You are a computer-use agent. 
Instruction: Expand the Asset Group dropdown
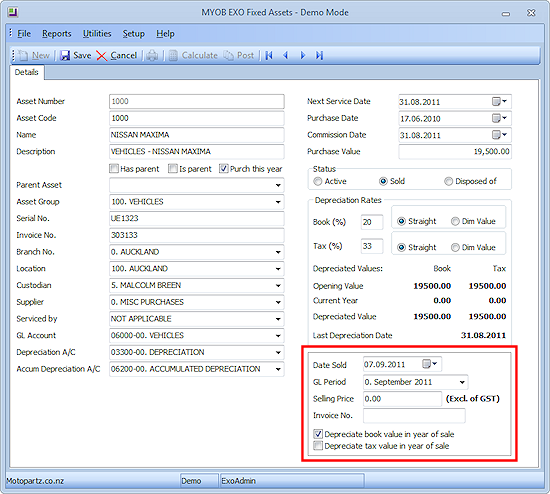(278, 202)
